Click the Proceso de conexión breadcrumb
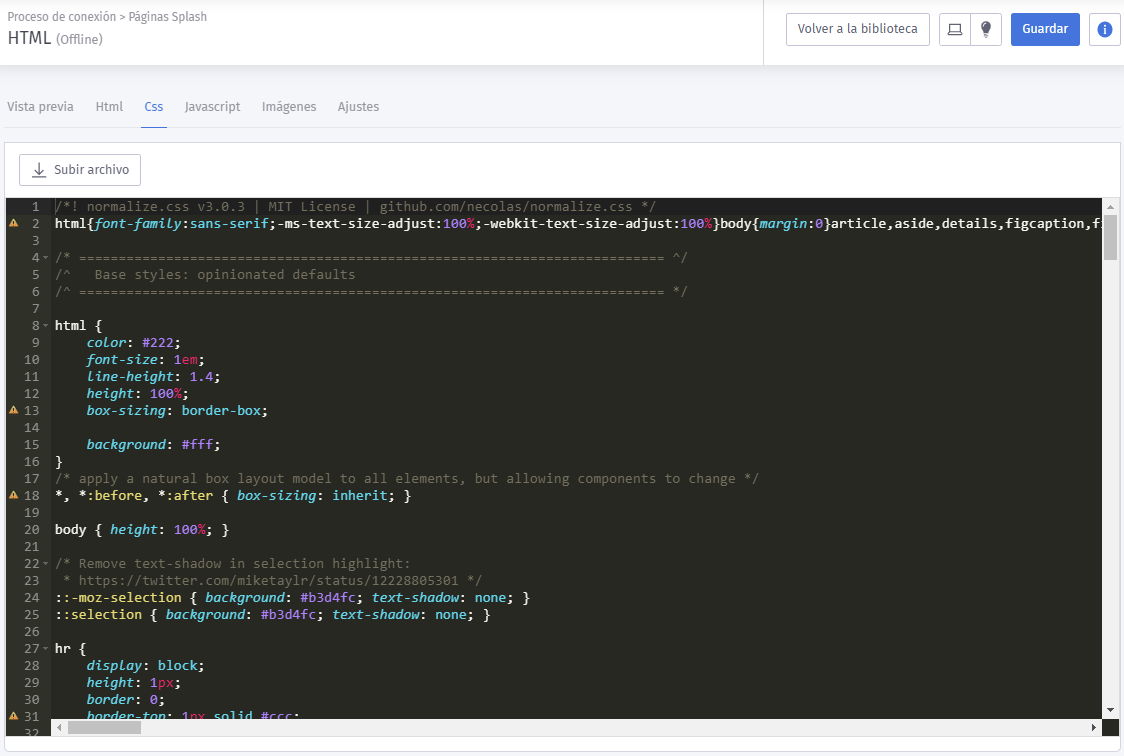Viewport: 1124px width, 756px height. point(62,16)
